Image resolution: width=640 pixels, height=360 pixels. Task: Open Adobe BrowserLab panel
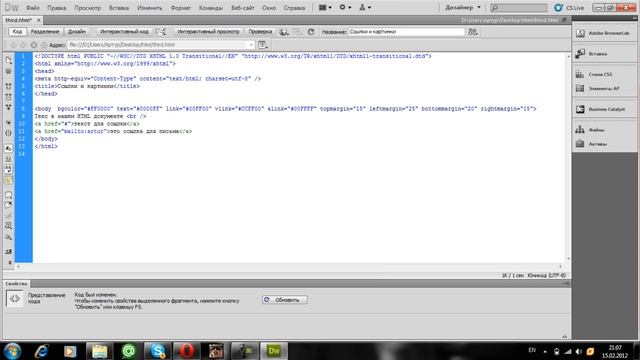pos(604,33)
